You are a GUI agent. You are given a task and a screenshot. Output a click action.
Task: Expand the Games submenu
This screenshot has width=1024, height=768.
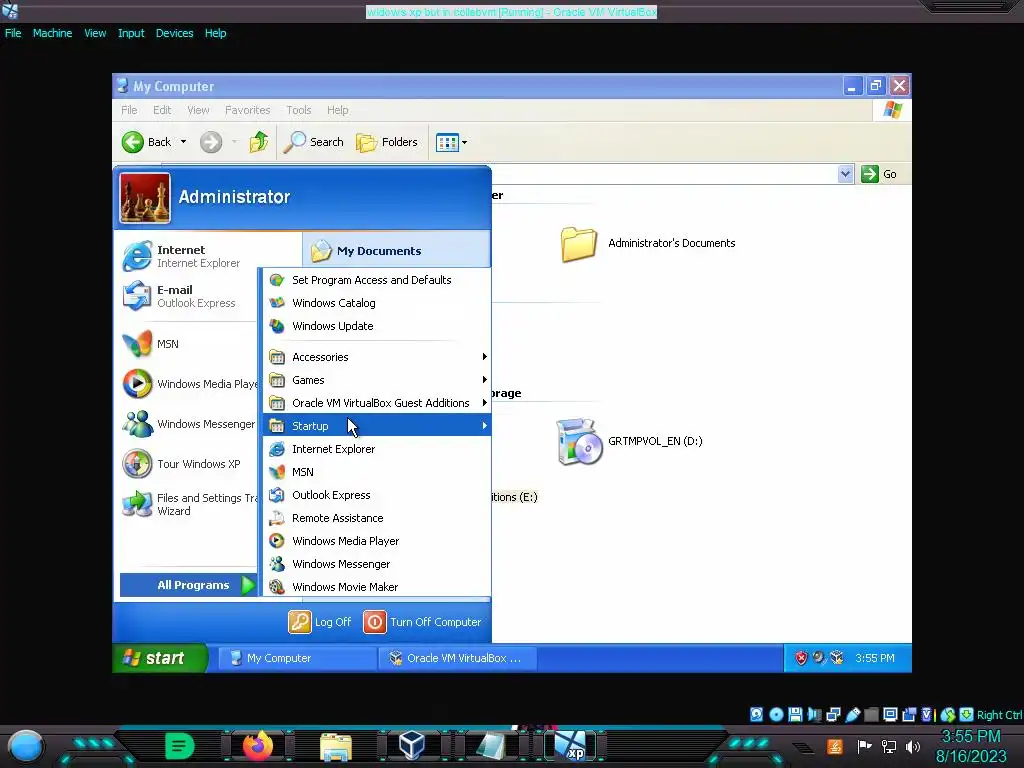tap(377, 379)
